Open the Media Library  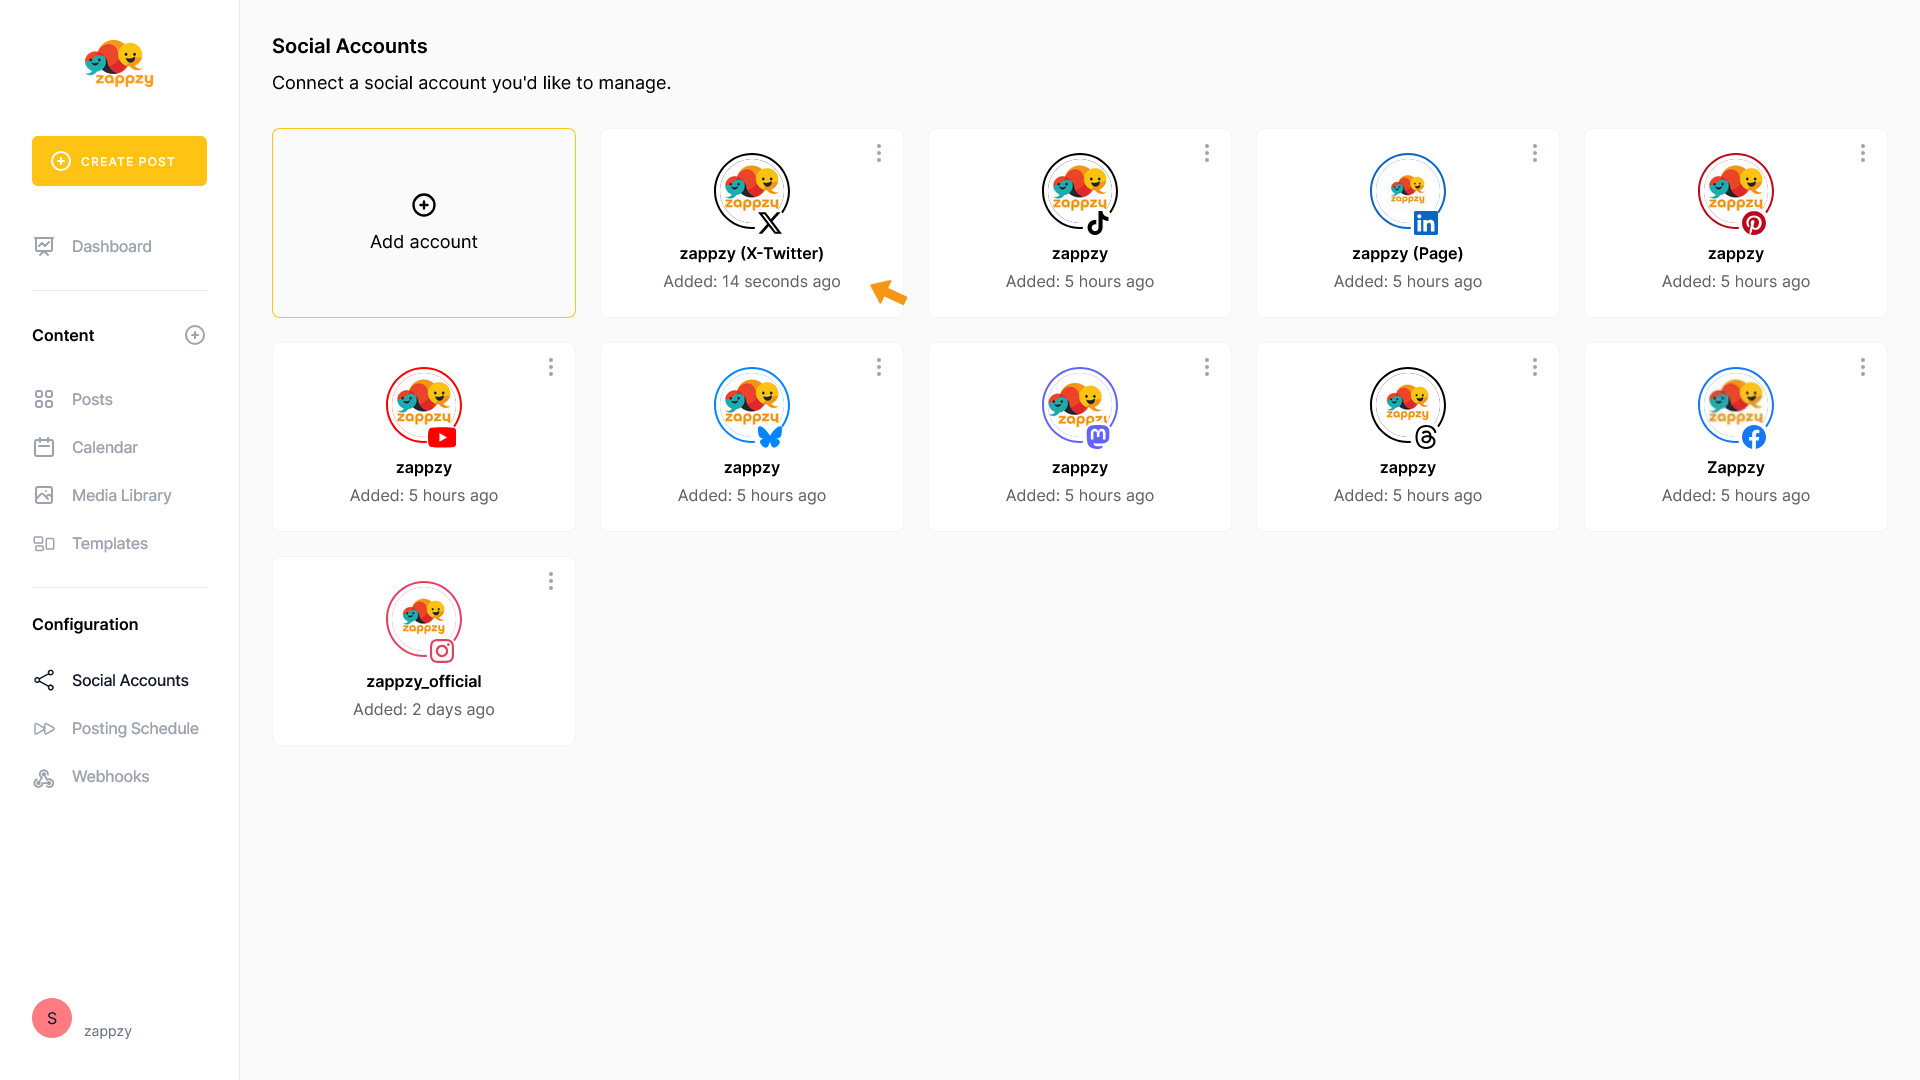[x=121, y=495]
